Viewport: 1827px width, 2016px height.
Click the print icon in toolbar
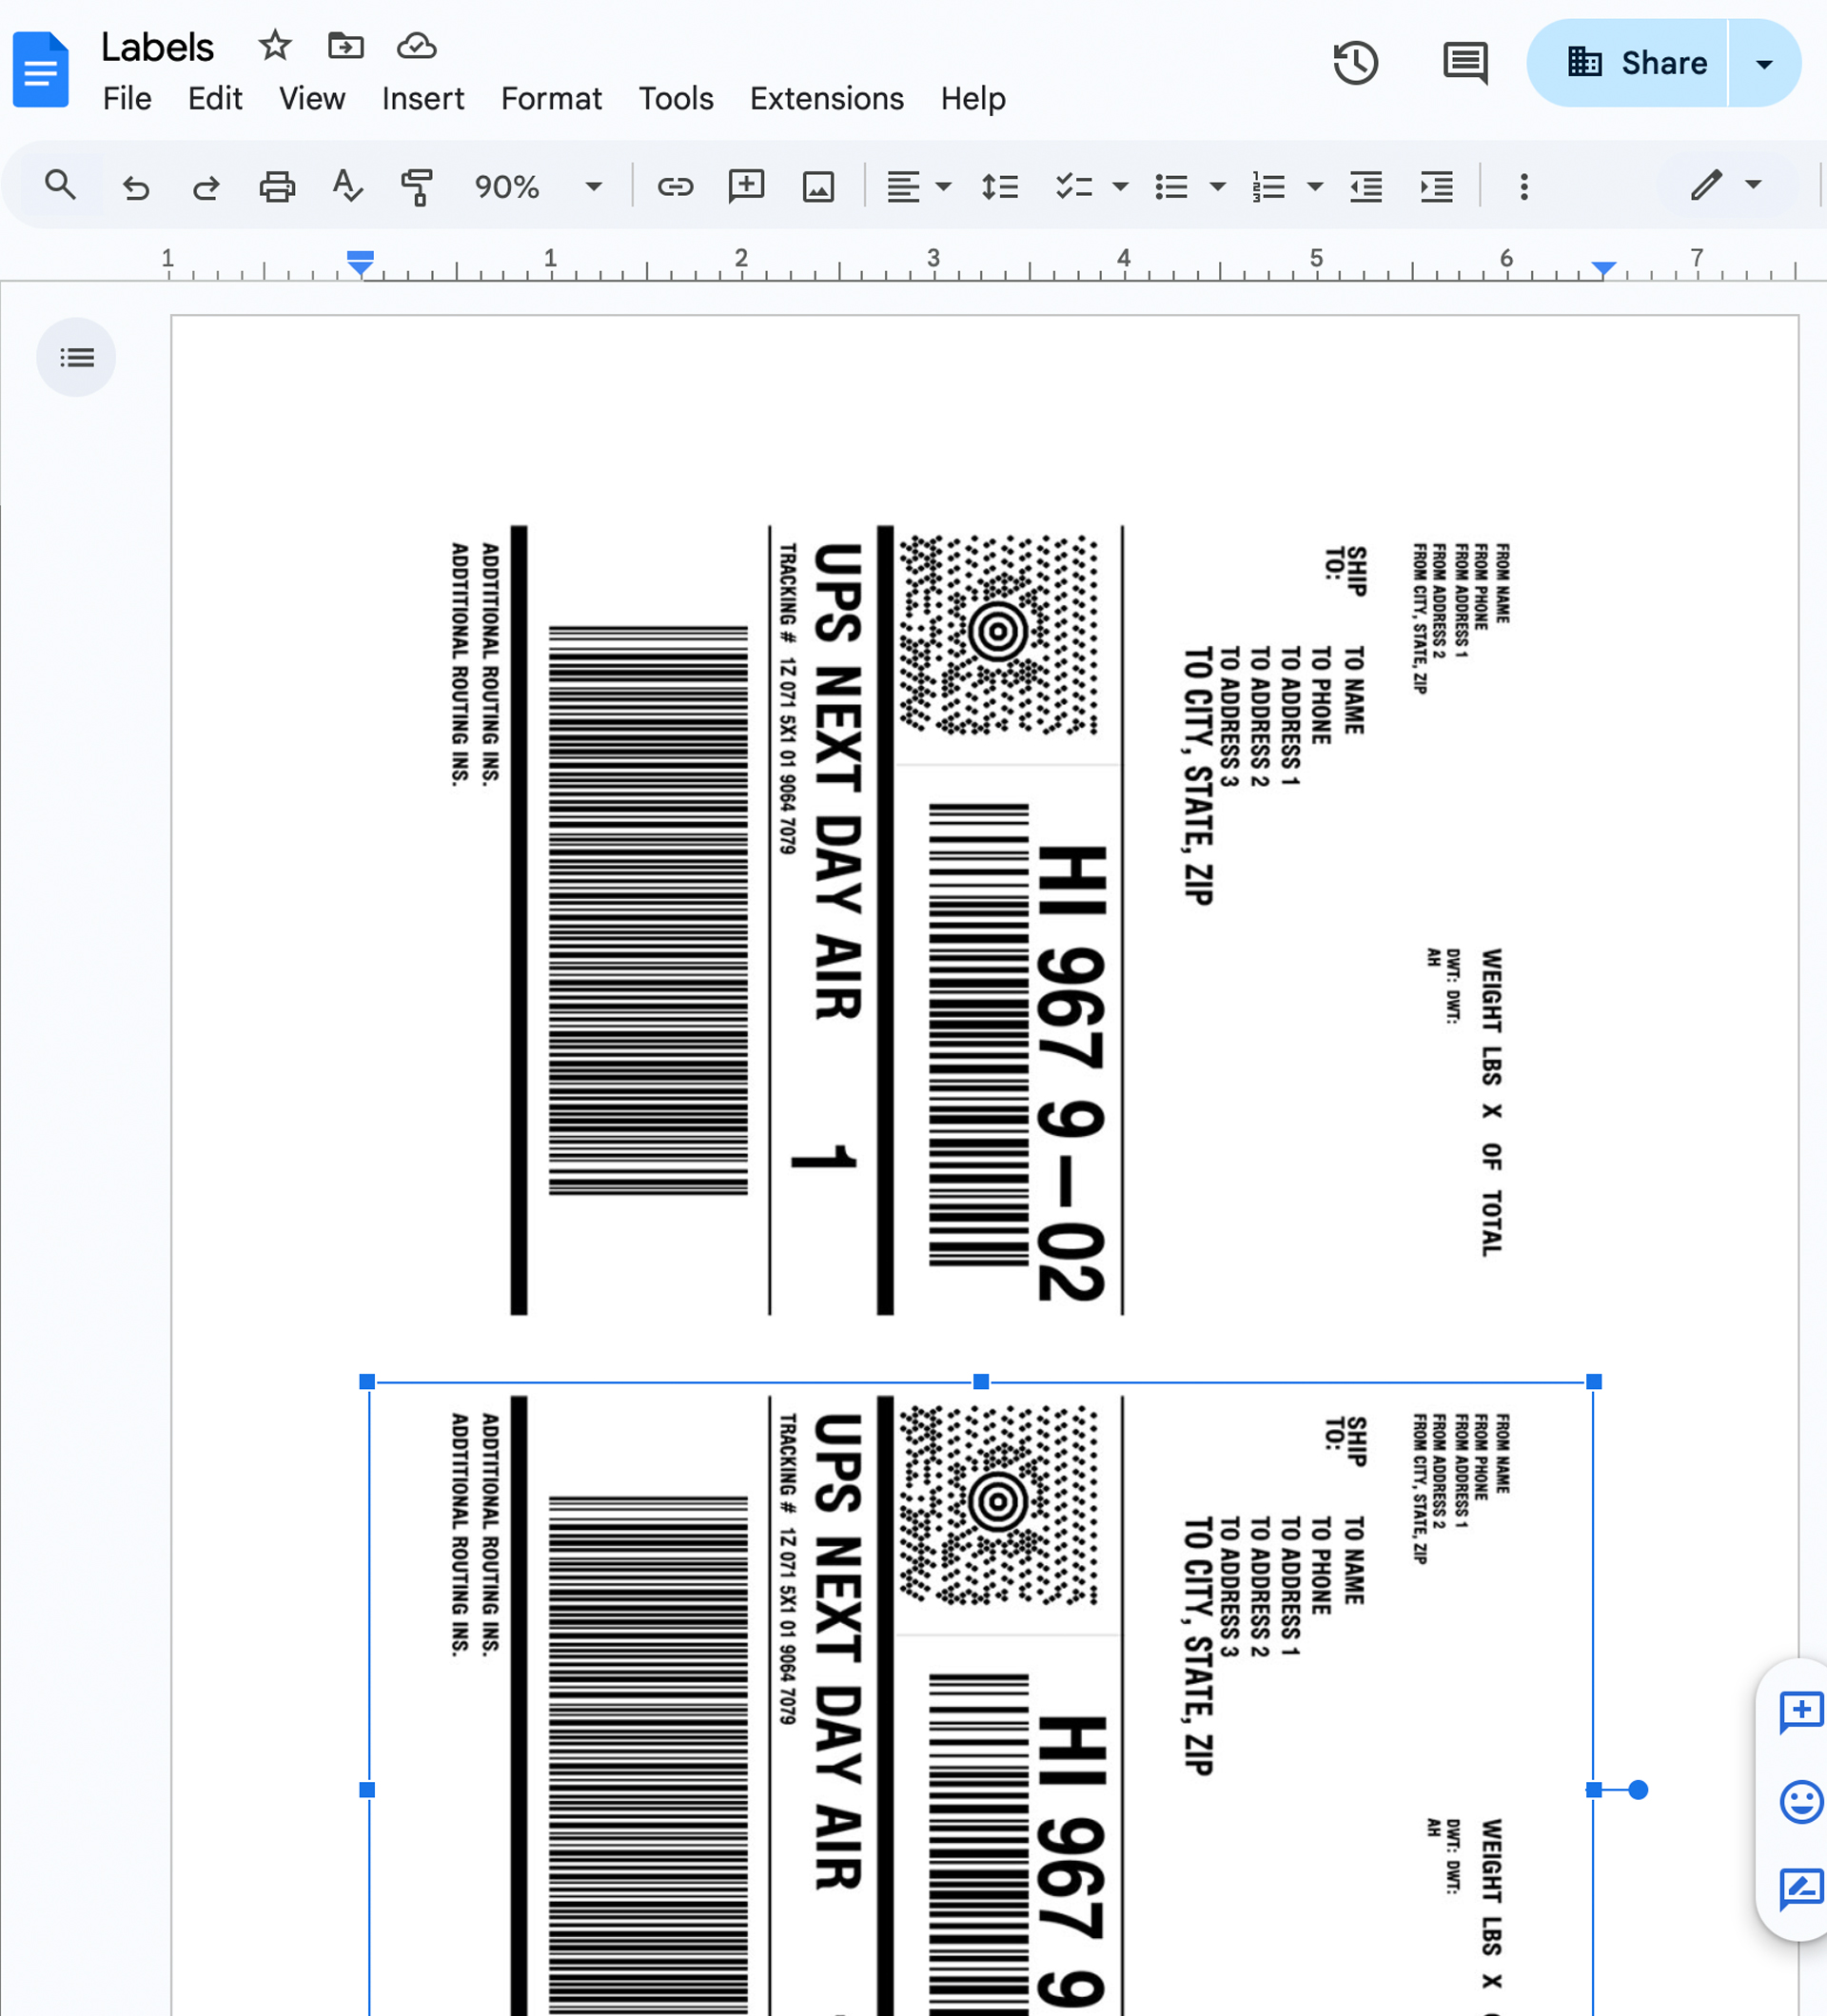(x=277, y=187)
